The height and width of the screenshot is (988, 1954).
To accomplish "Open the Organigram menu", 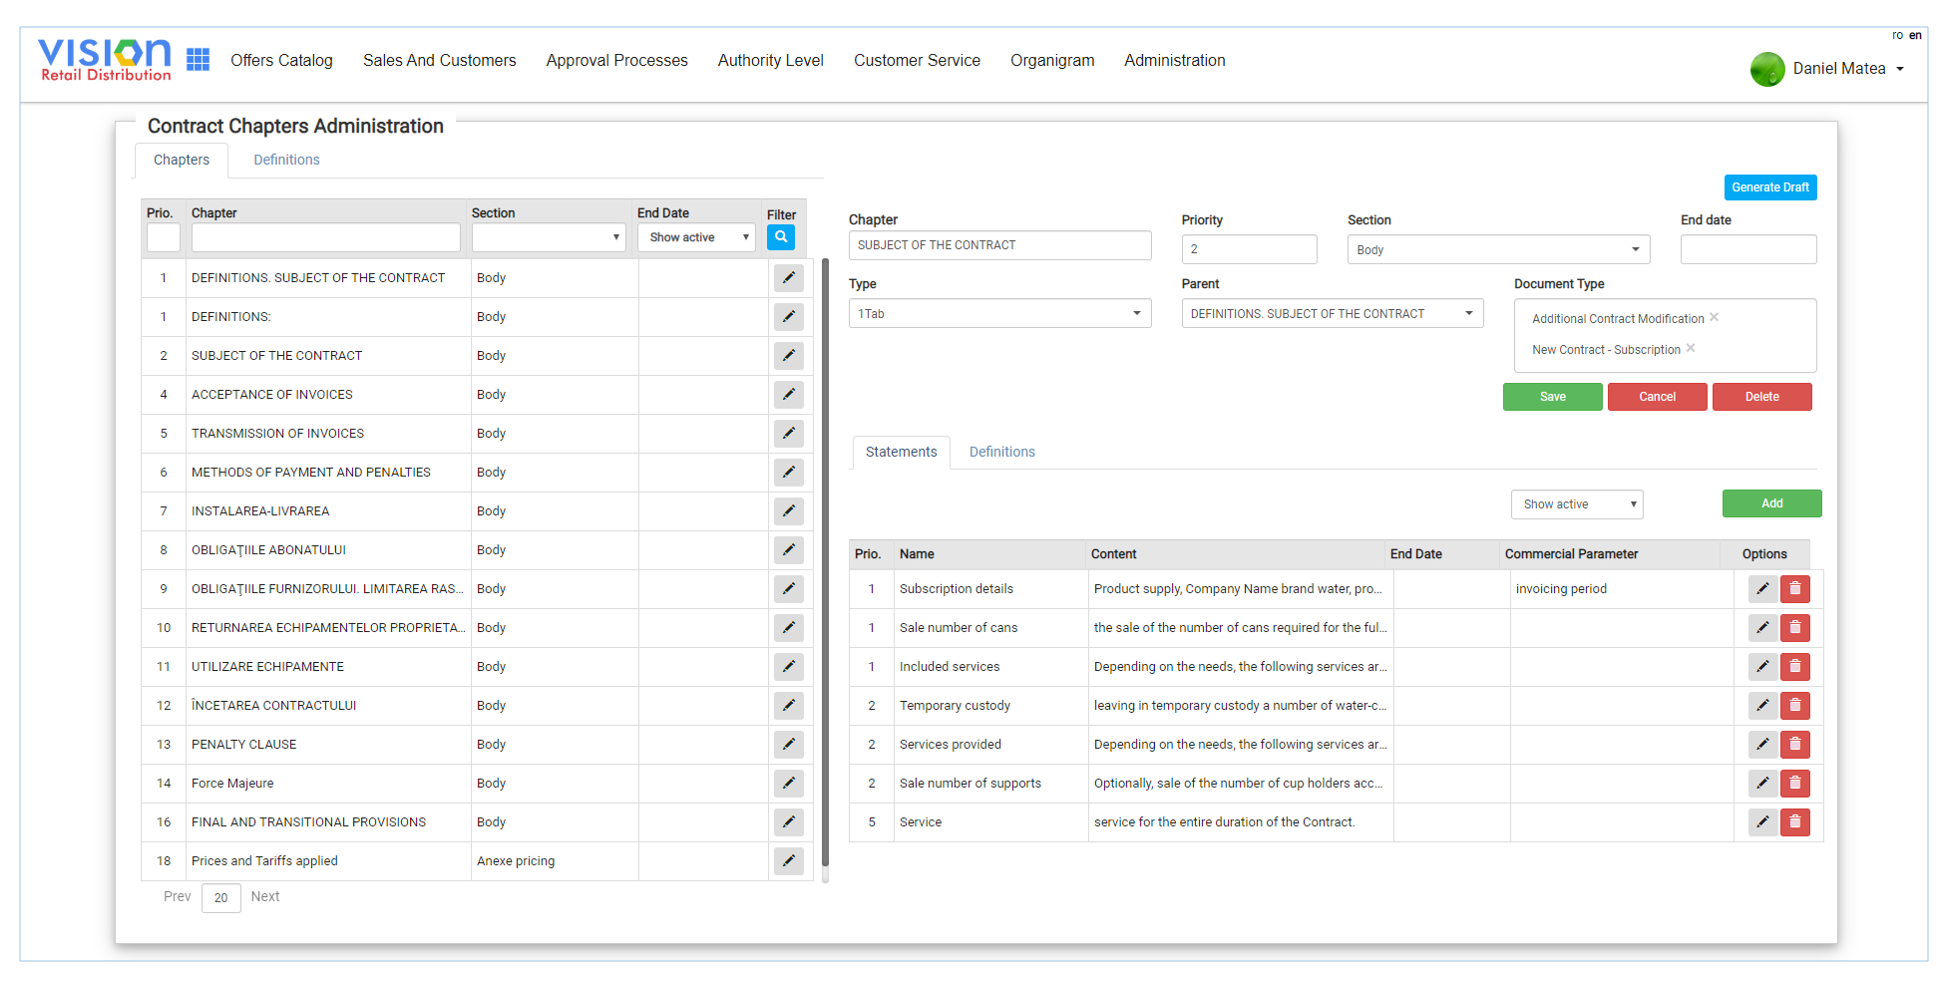I will click(1052, 60).
